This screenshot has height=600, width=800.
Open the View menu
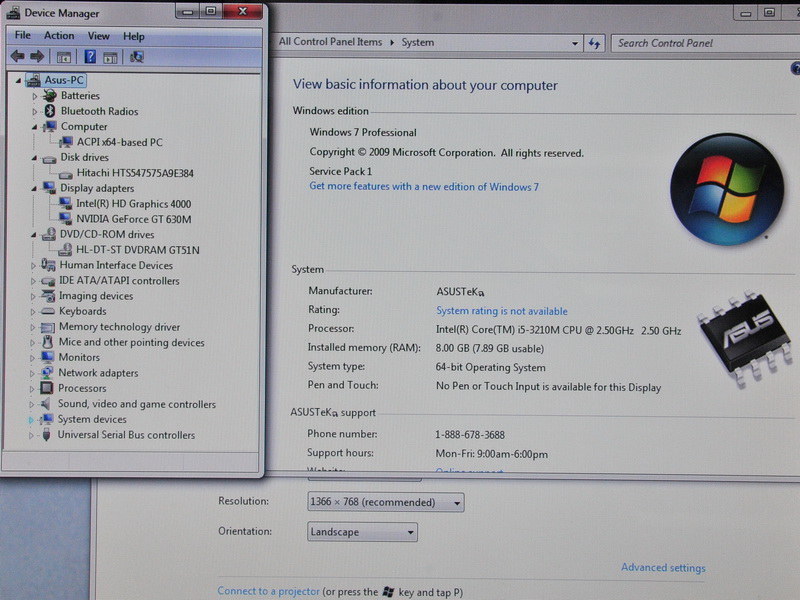98,36
